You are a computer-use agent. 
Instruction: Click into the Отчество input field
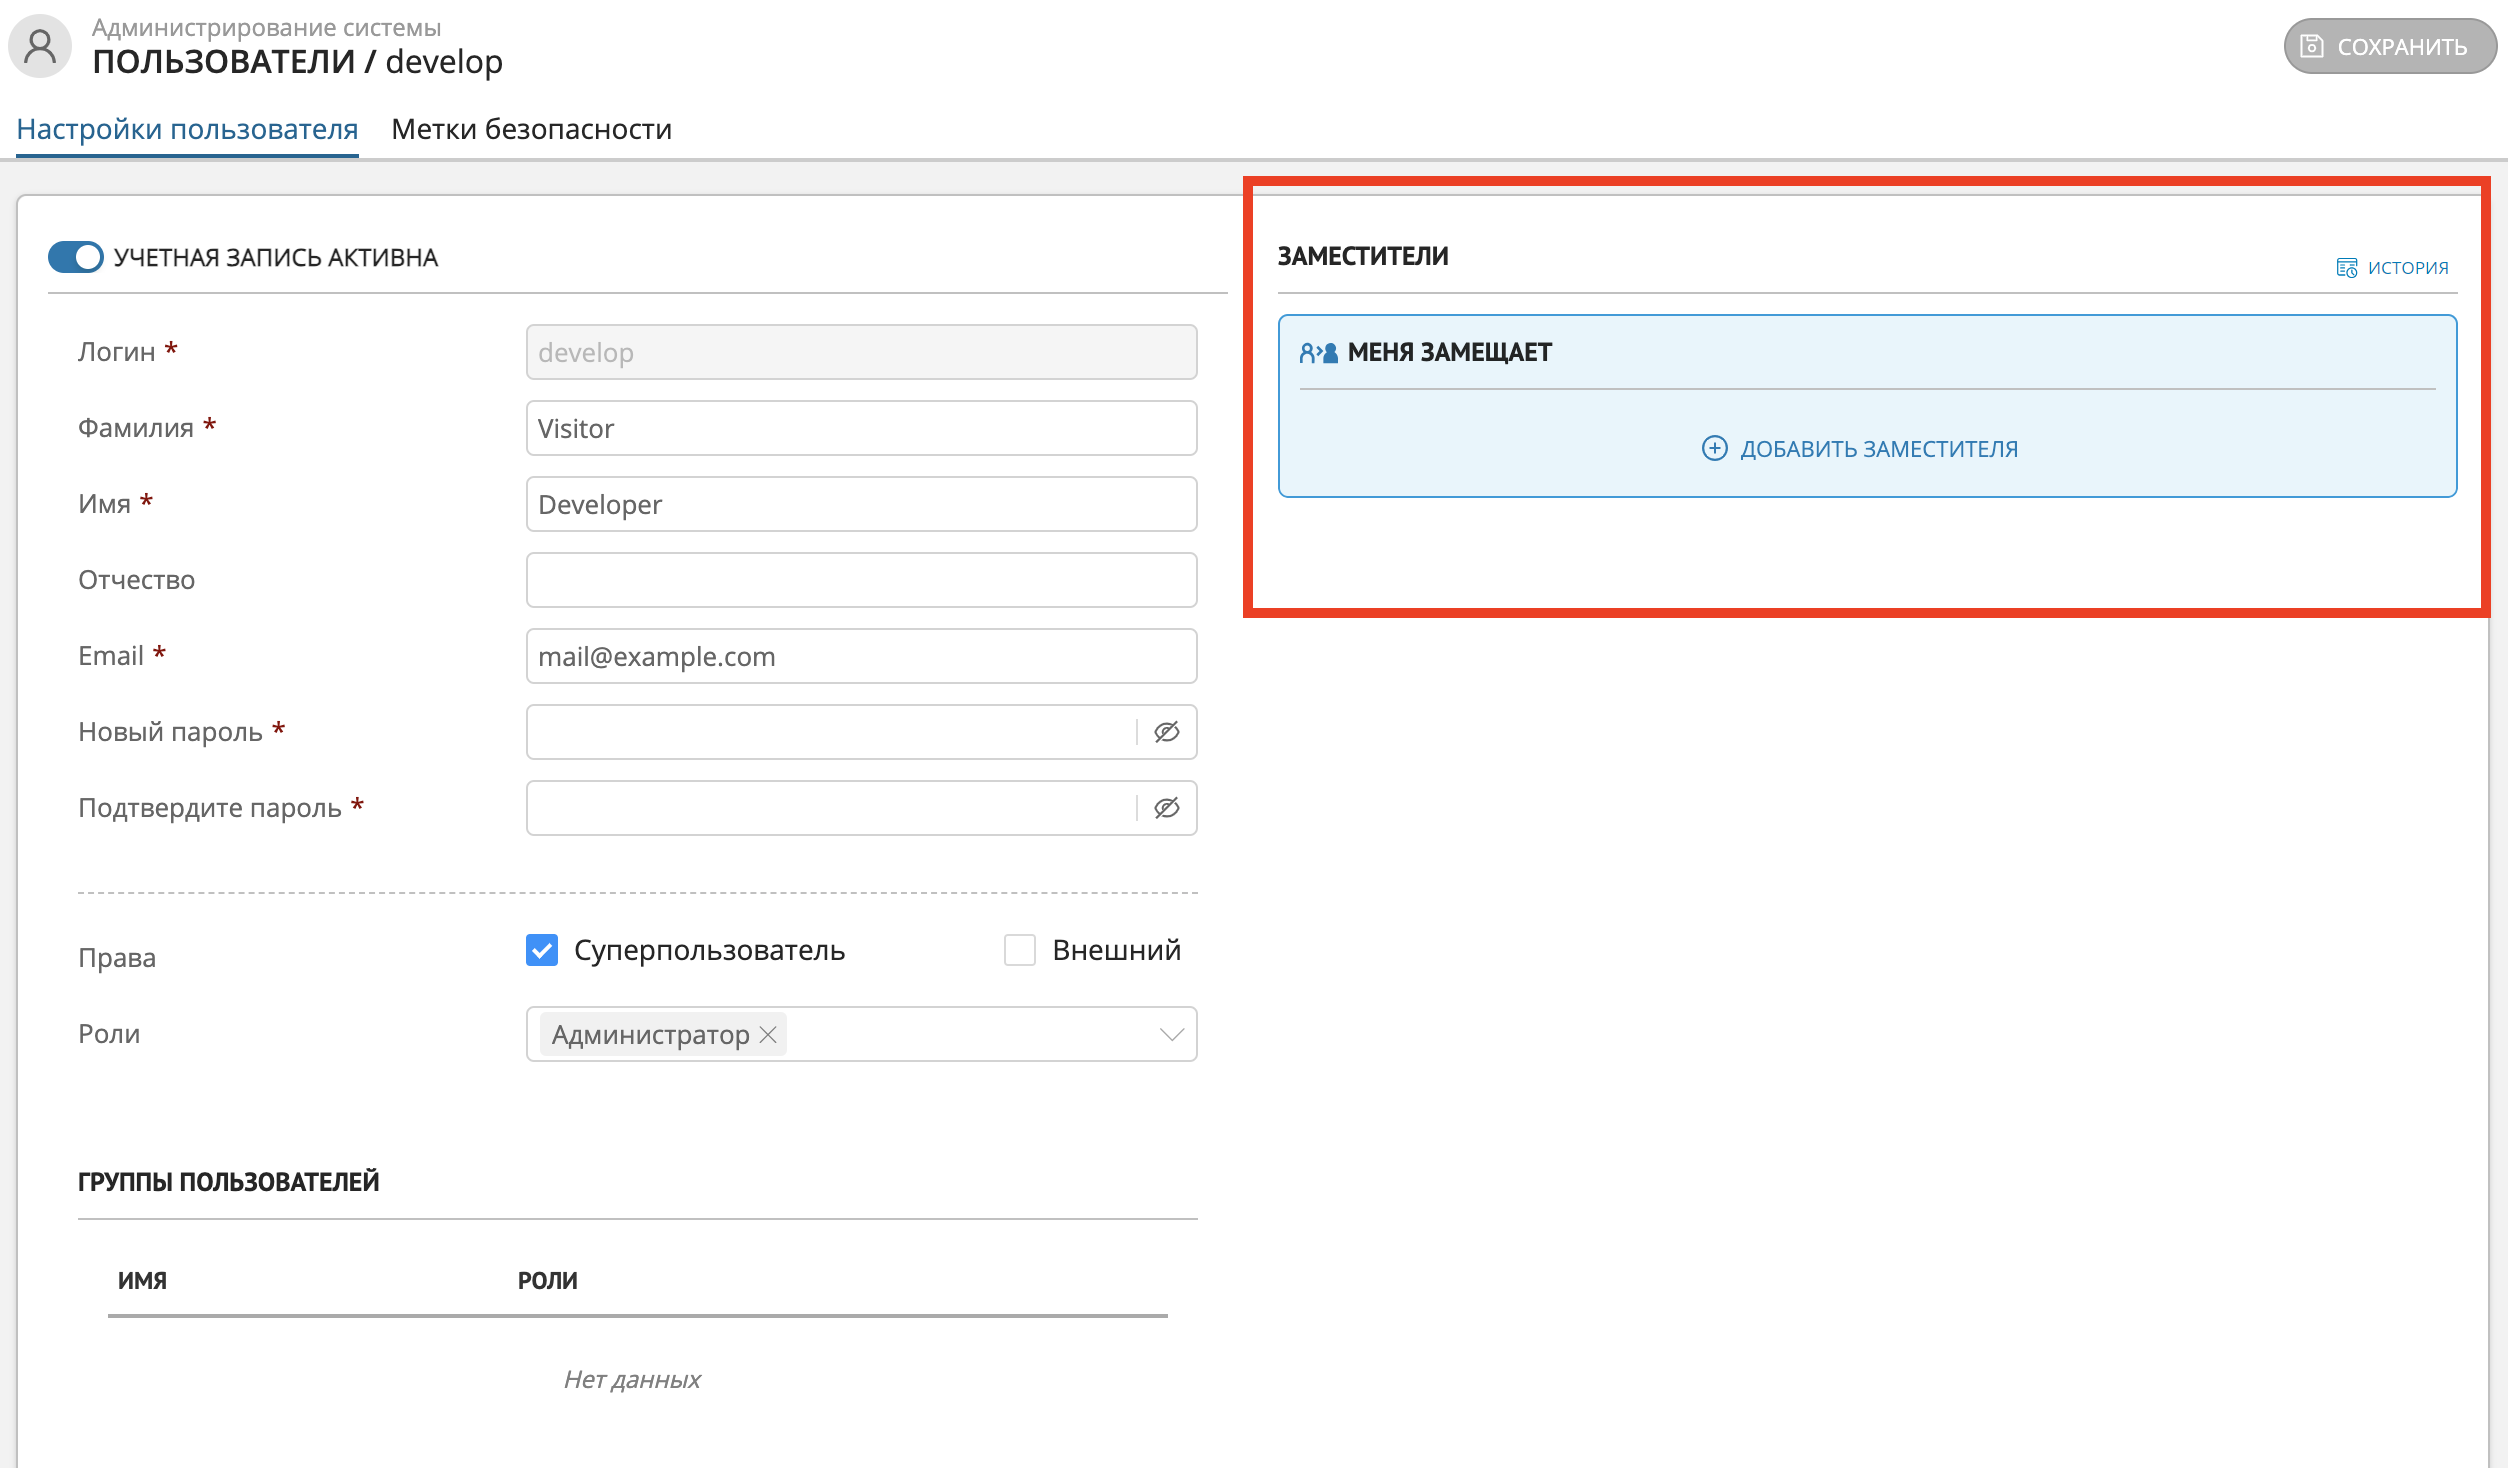(861, 580)
